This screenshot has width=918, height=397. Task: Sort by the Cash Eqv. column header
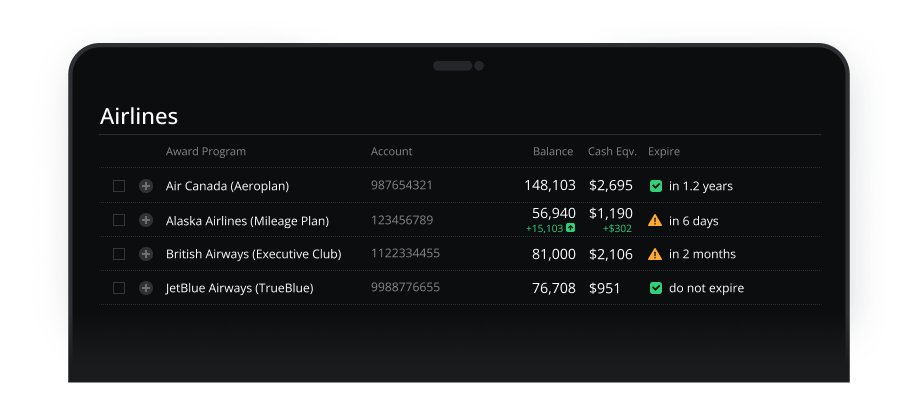(x=612, y=152)
